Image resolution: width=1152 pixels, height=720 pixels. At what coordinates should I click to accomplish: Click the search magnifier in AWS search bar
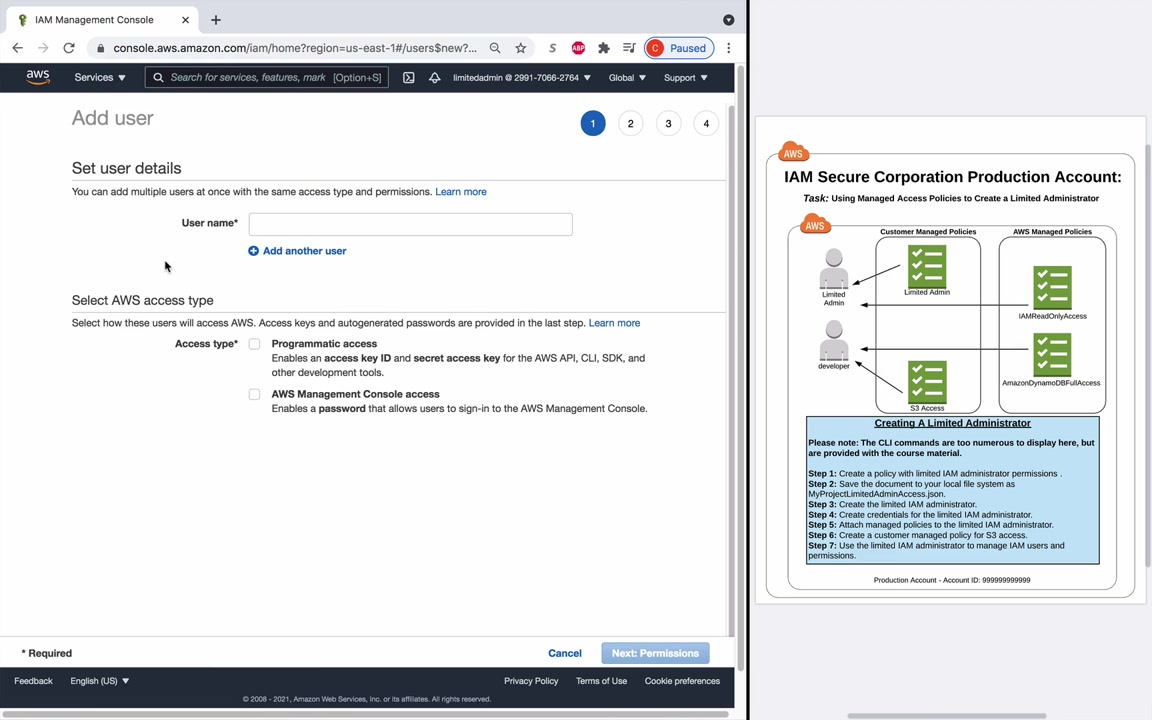point(158,77)
